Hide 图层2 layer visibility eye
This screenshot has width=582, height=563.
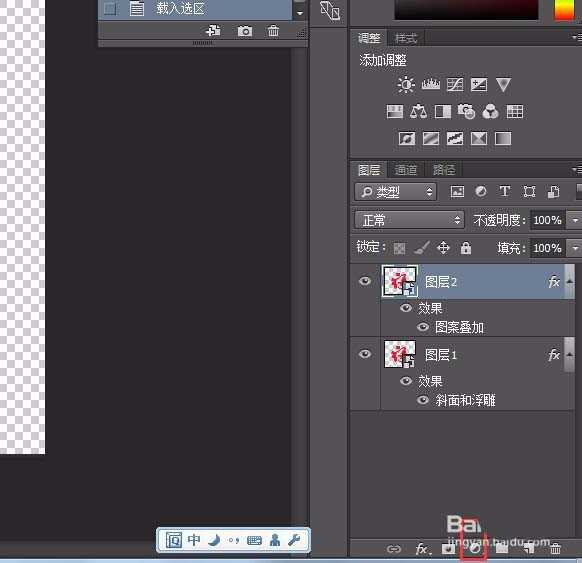pos(365,281)
